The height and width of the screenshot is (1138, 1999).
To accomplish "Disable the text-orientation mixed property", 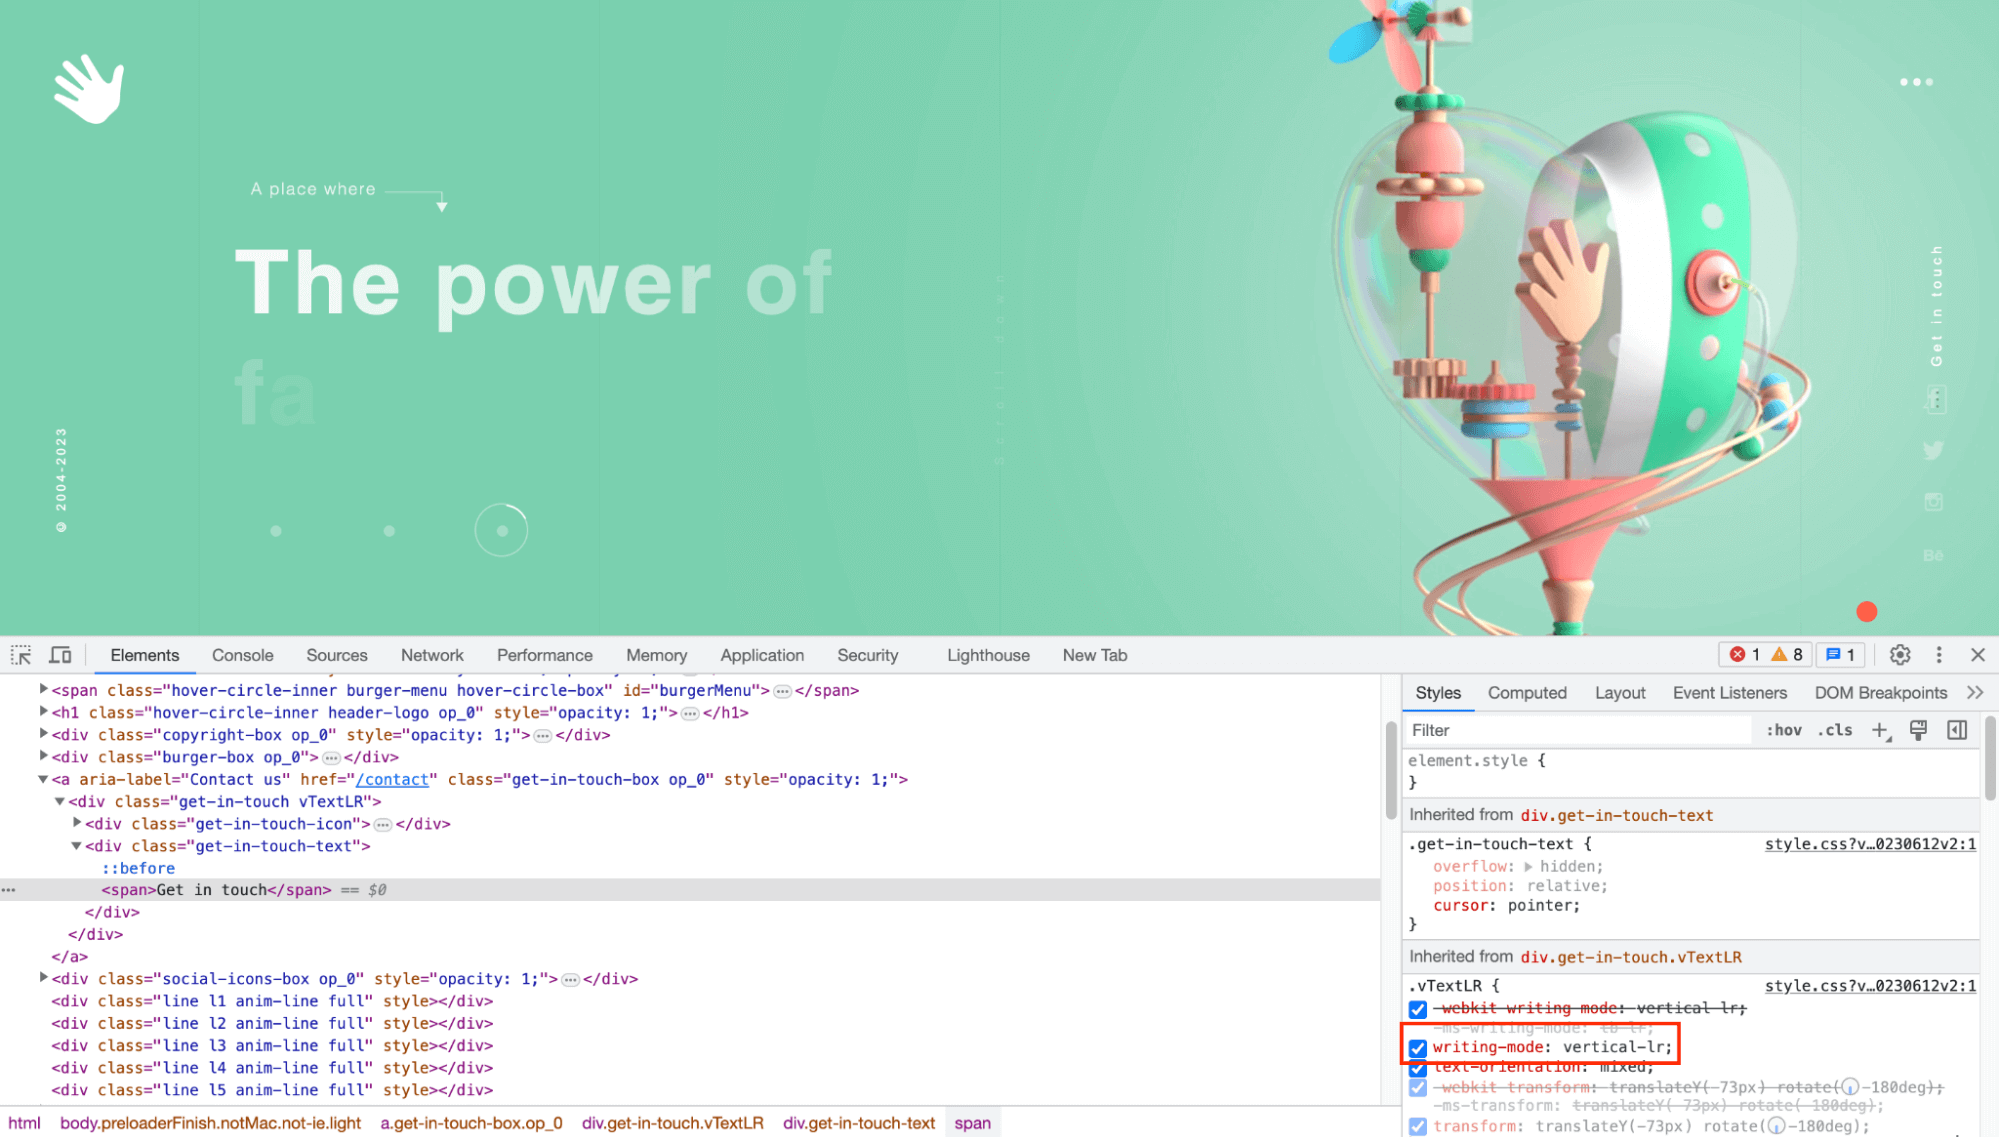I will (1418, 1068).
